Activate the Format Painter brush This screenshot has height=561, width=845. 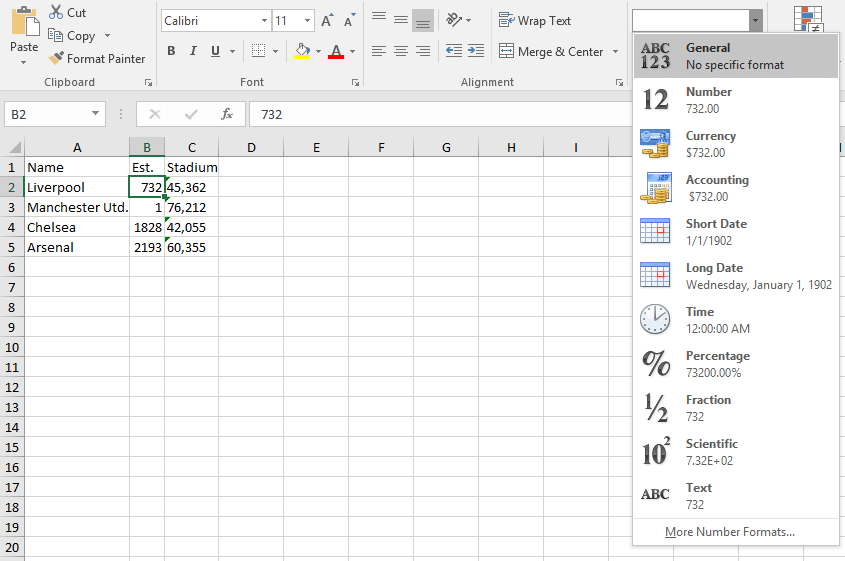[56, 58]
